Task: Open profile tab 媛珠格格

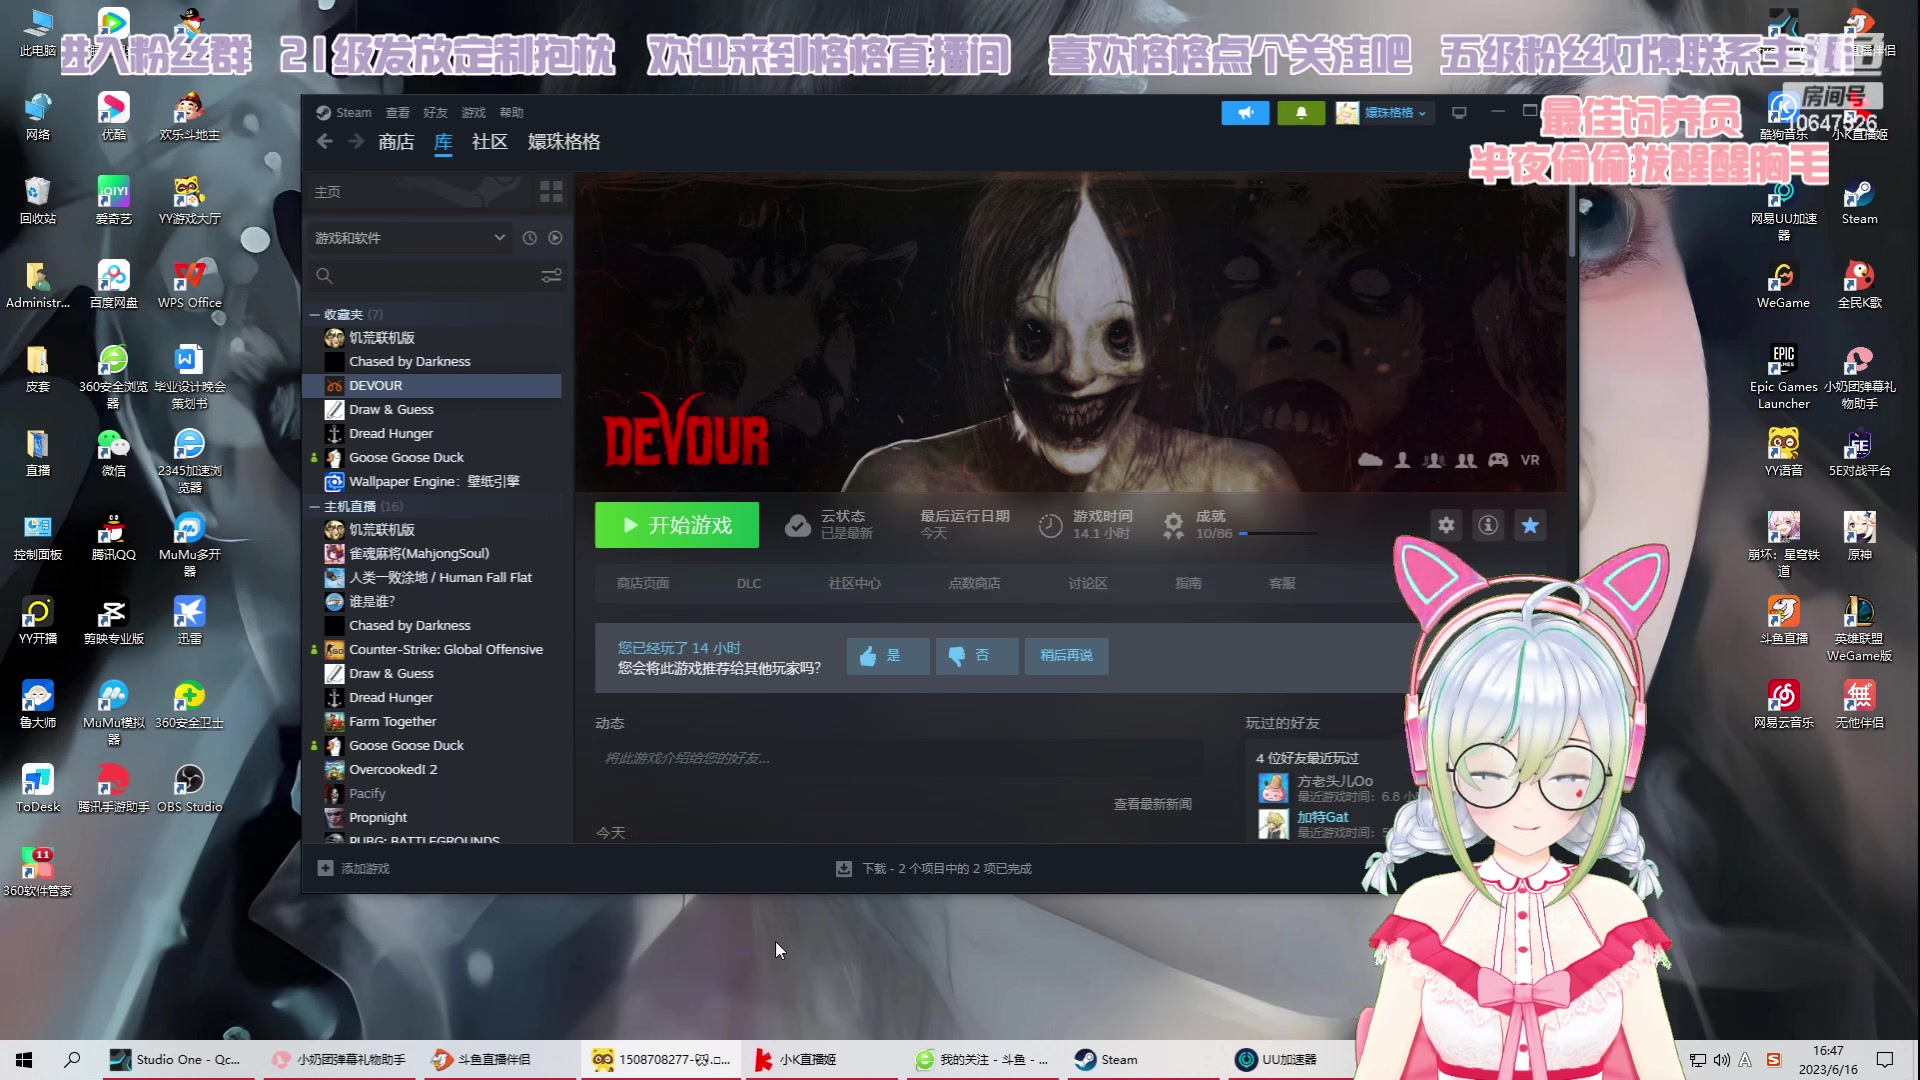Action: pyautogui.click(x=564, y=142)
